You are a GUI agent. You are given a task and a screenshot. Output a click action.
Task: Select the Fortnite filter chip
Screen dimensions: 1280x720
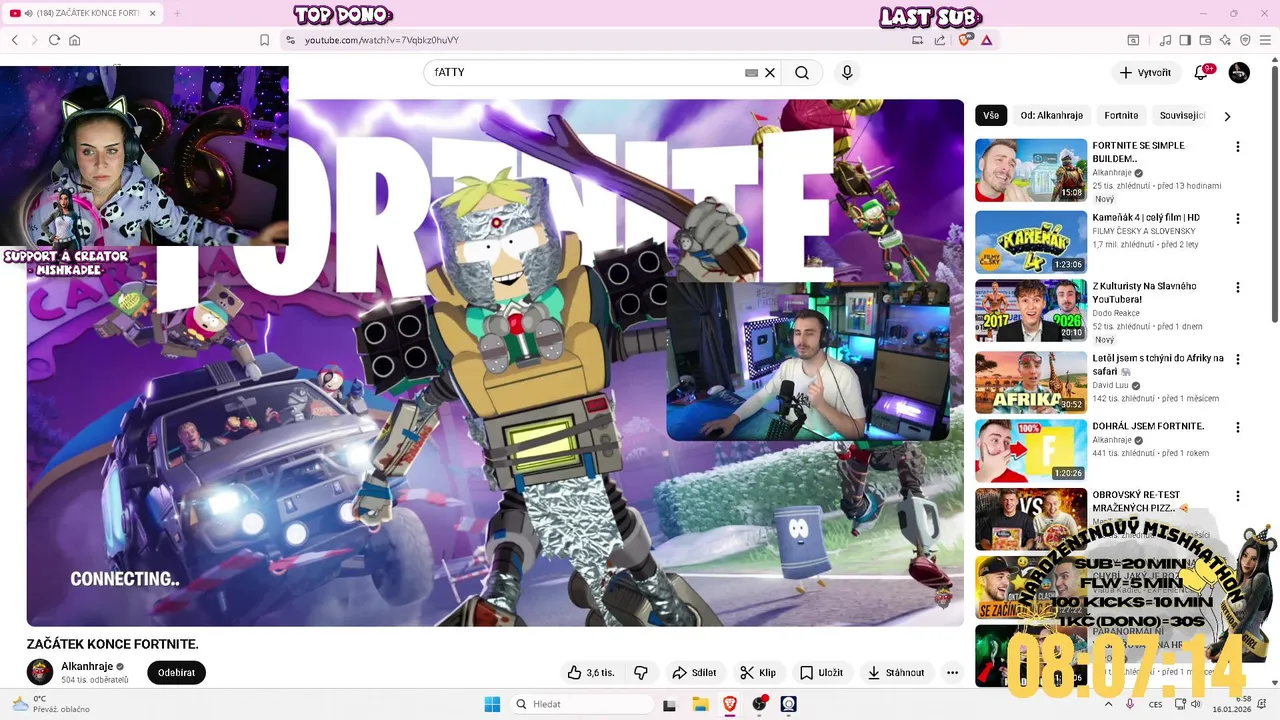point(1121,116)
